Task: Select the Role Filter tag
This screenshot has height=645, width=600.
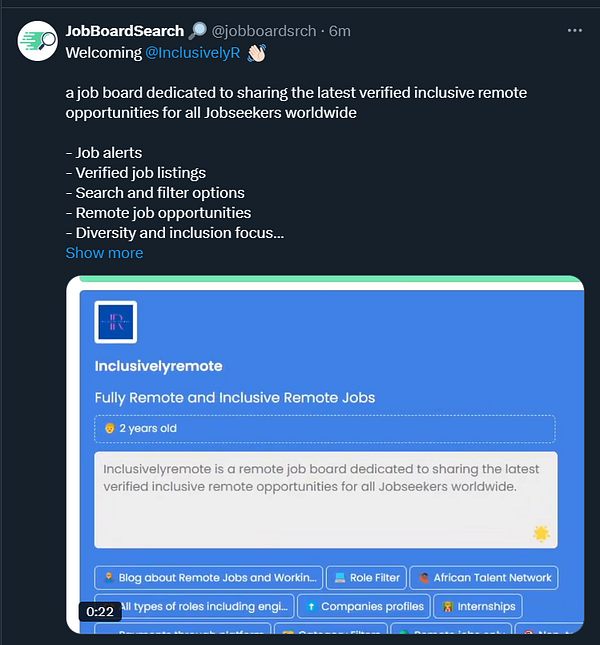Action: (x=365, y=577)
